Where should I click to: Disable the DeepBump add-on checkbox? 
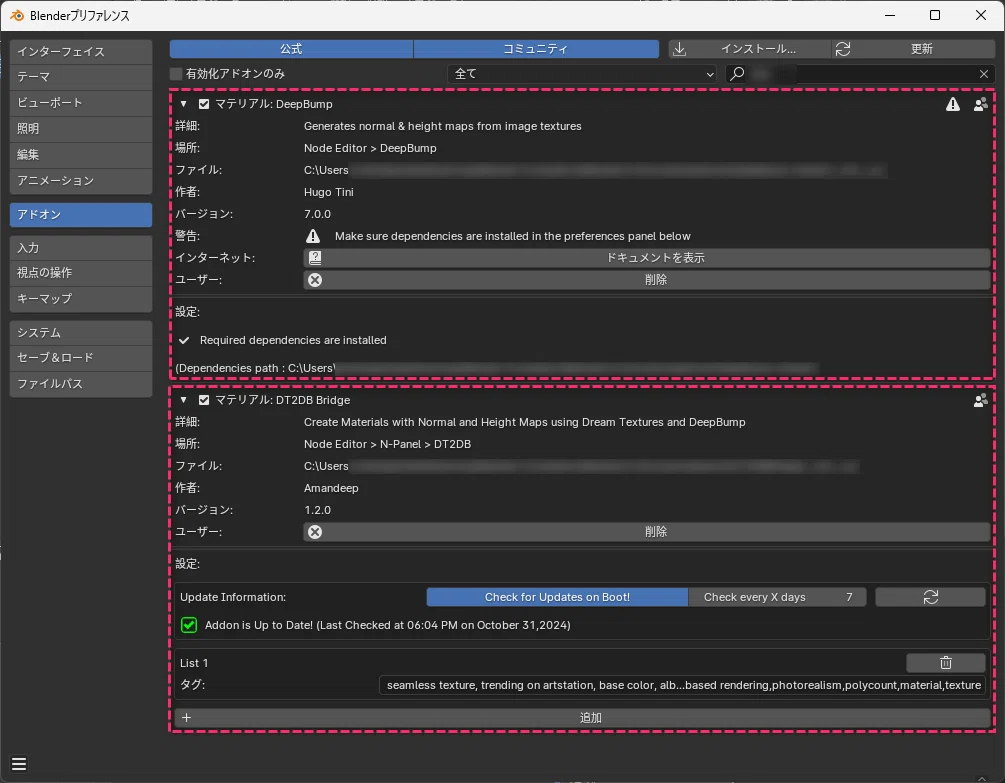click(204, 104)
